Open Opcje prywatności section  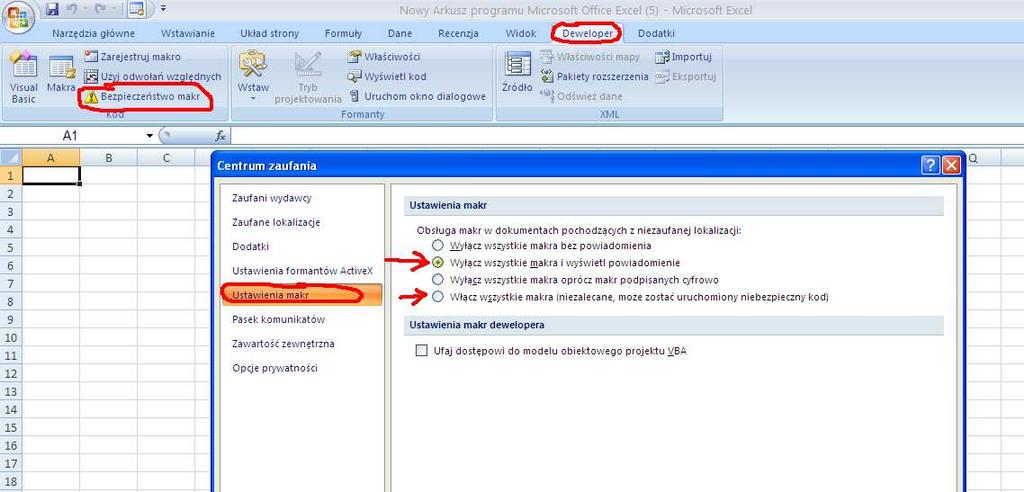tap(275, 367)
